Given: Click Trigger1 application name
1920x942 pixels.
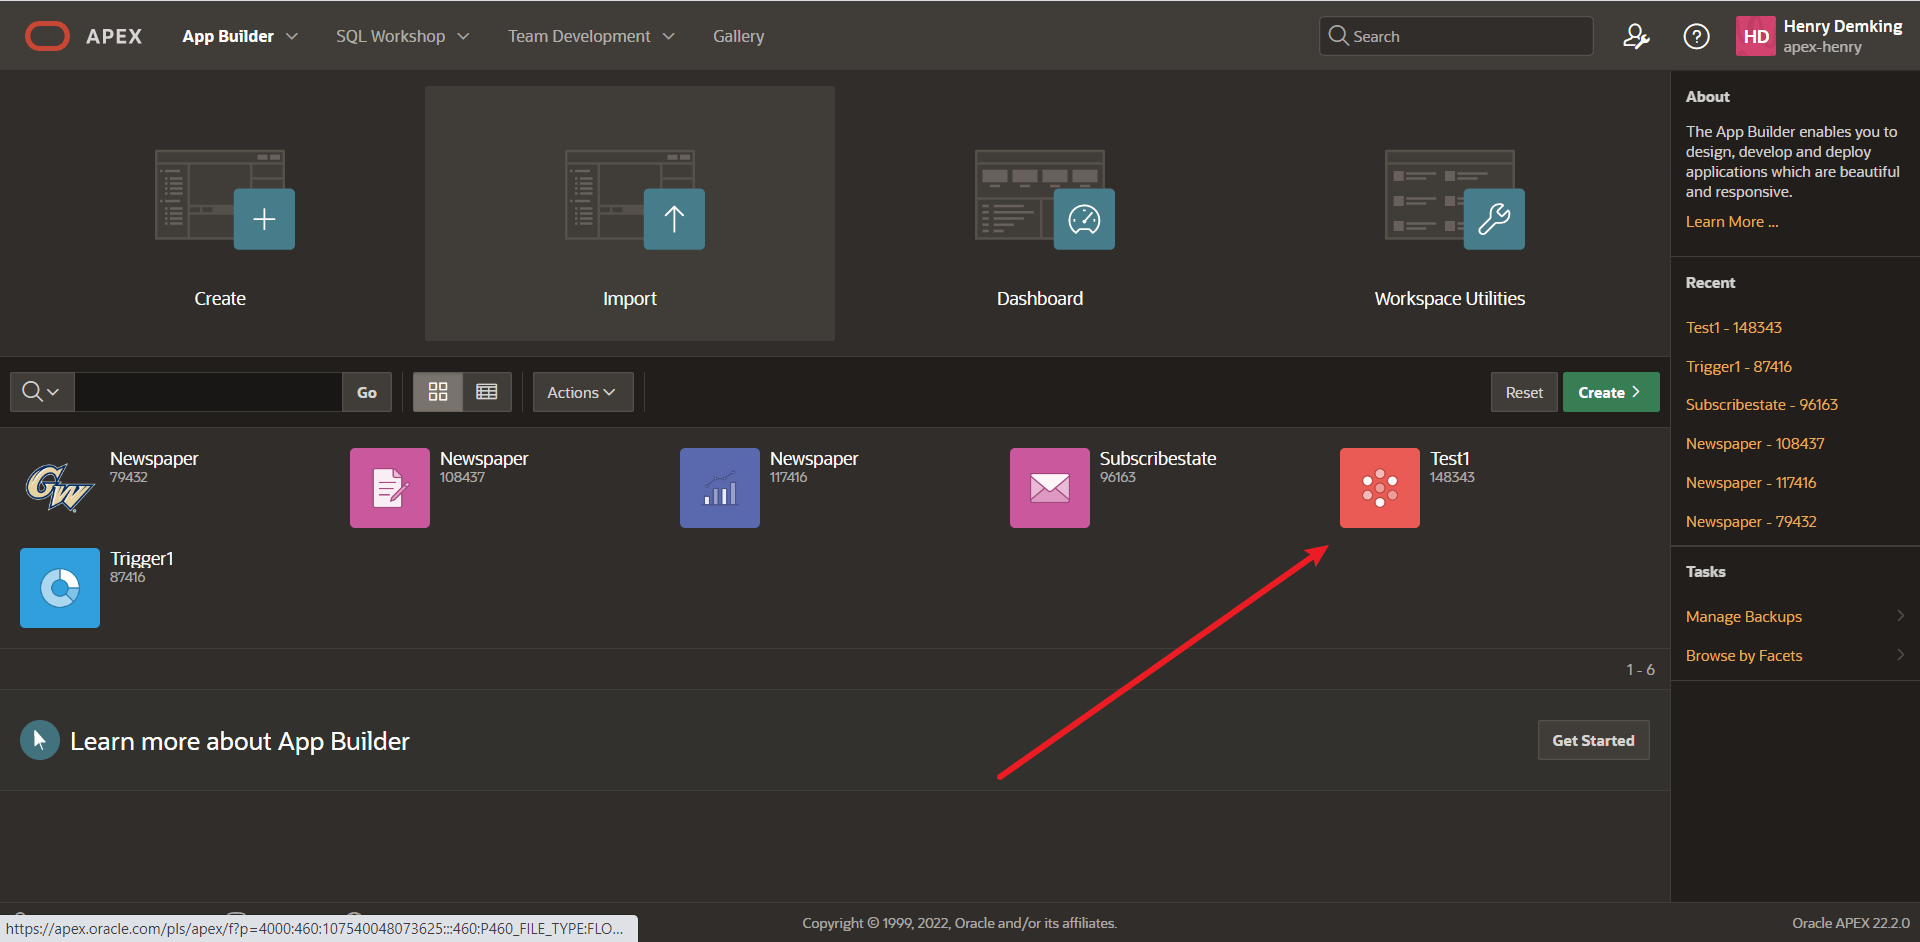Looking at the screenshot, I should 141,558.
